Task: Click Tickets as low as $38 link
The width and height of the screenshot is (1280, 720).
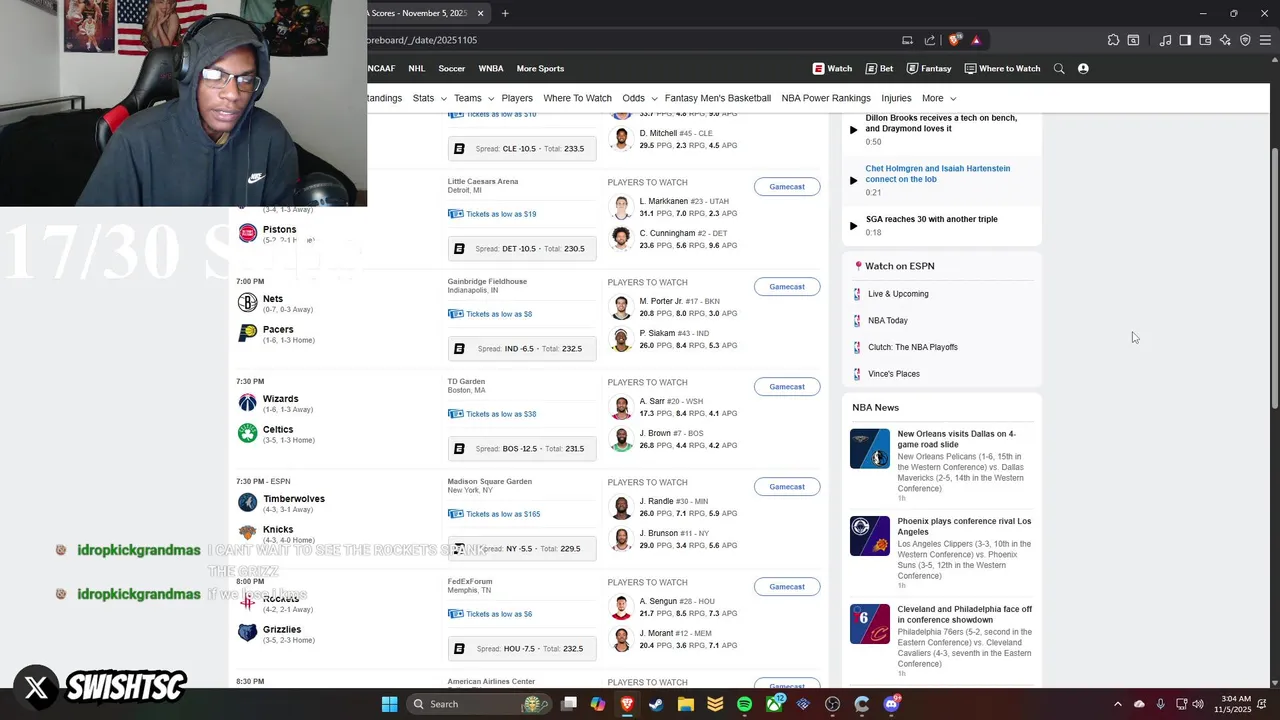Action: (492, 414)
